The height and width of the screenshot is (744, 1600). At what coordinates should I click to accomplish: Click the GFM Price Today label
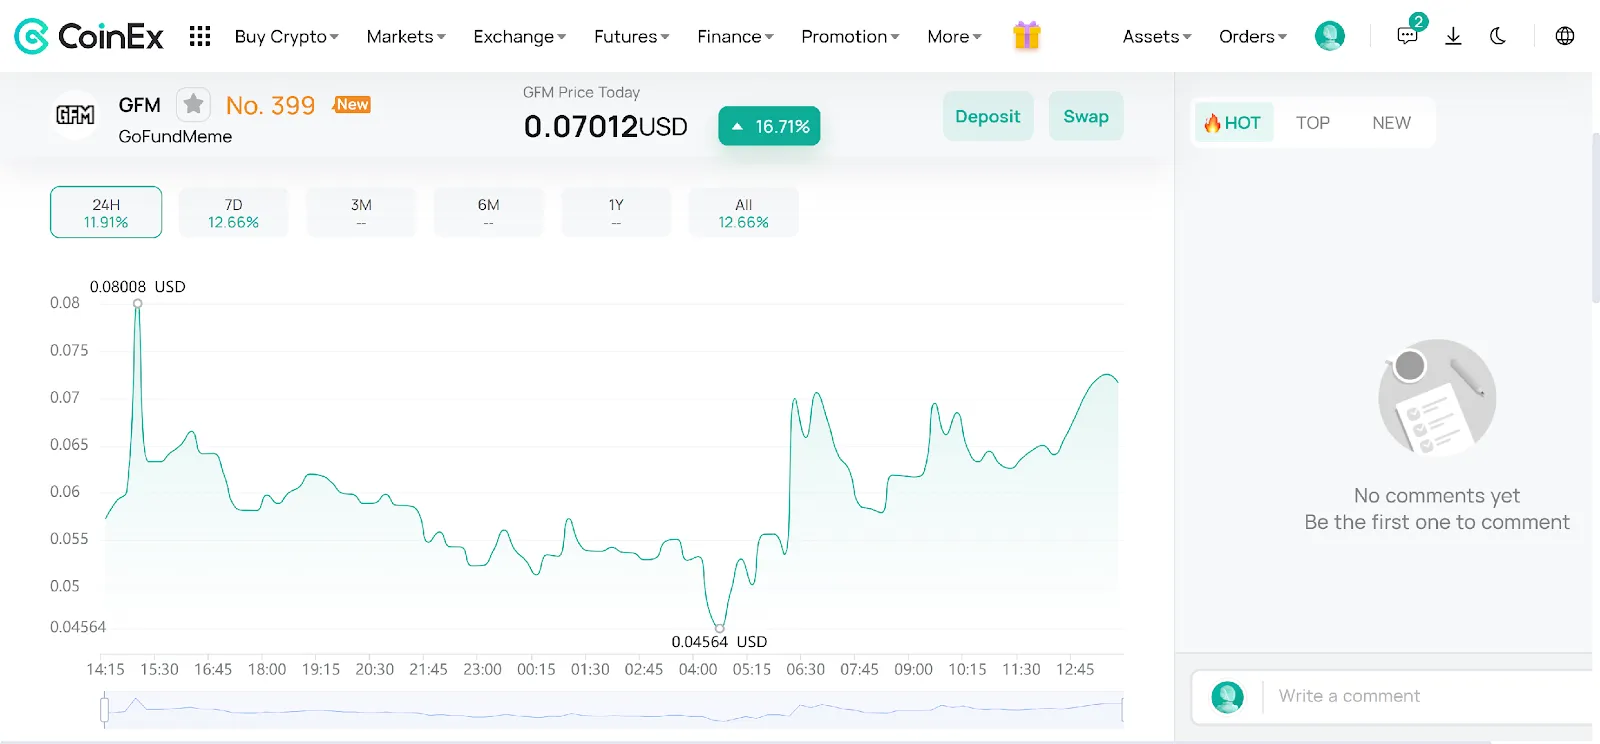(581, 92)
